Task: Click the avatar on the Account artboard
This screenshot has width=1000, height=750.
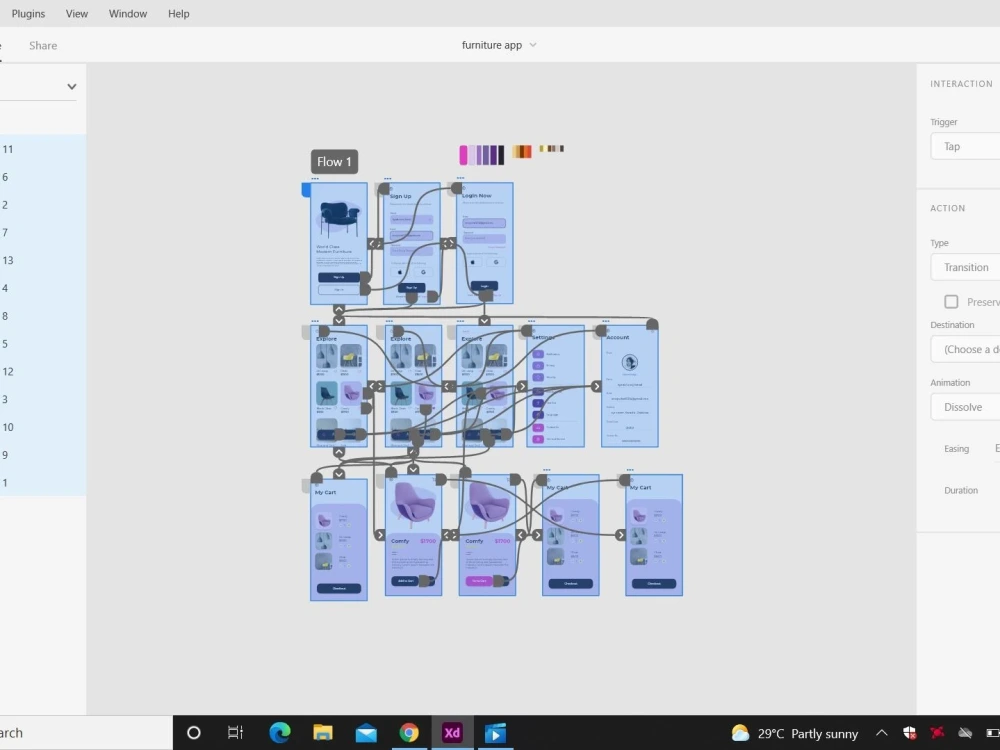Action: [629, 362]
